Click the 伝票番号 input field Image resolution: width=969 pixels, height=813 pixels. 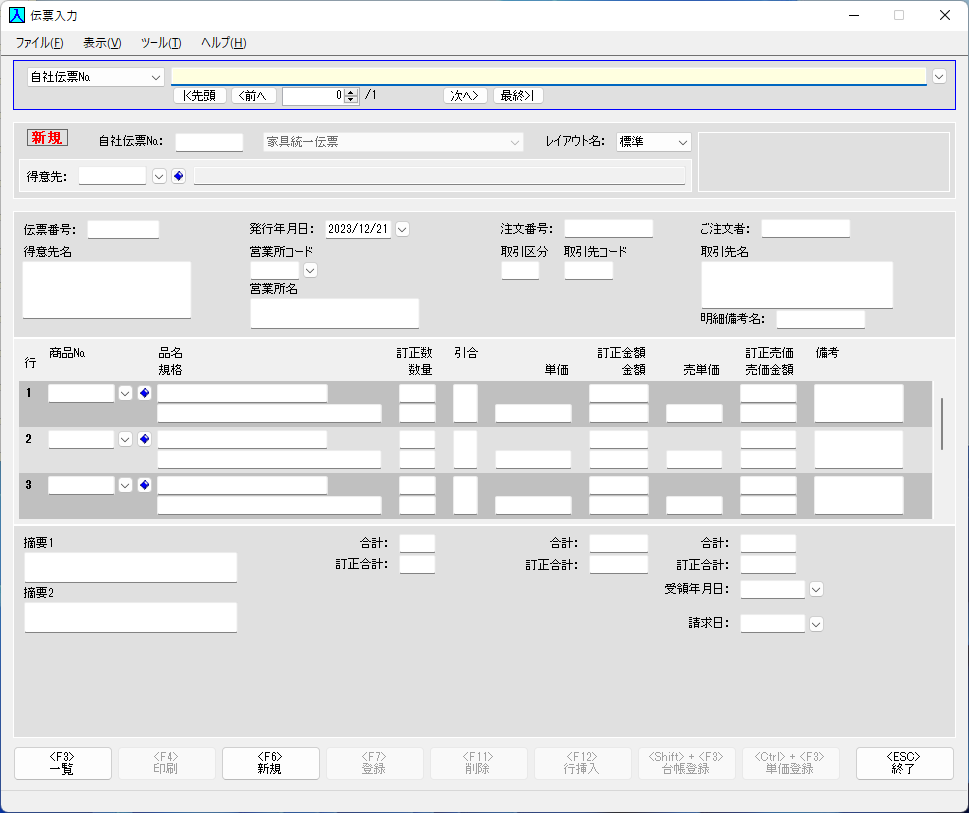click(123, 229)
